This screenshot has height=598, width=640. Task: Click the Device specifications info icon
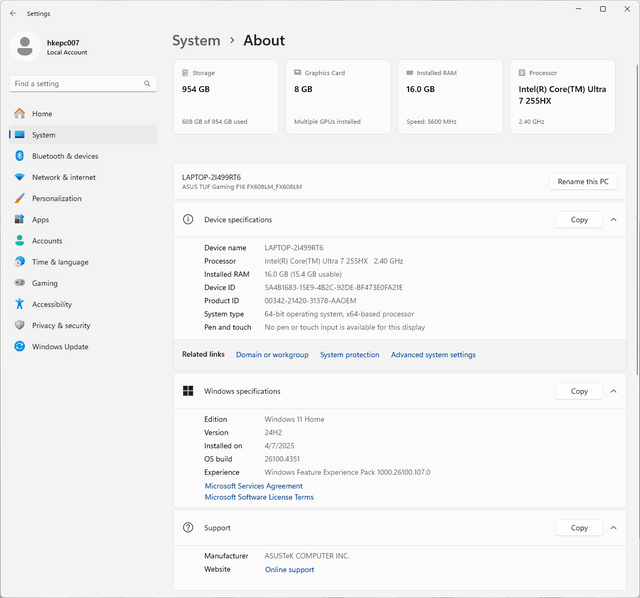pyautogui.click(x=188, y=220)
